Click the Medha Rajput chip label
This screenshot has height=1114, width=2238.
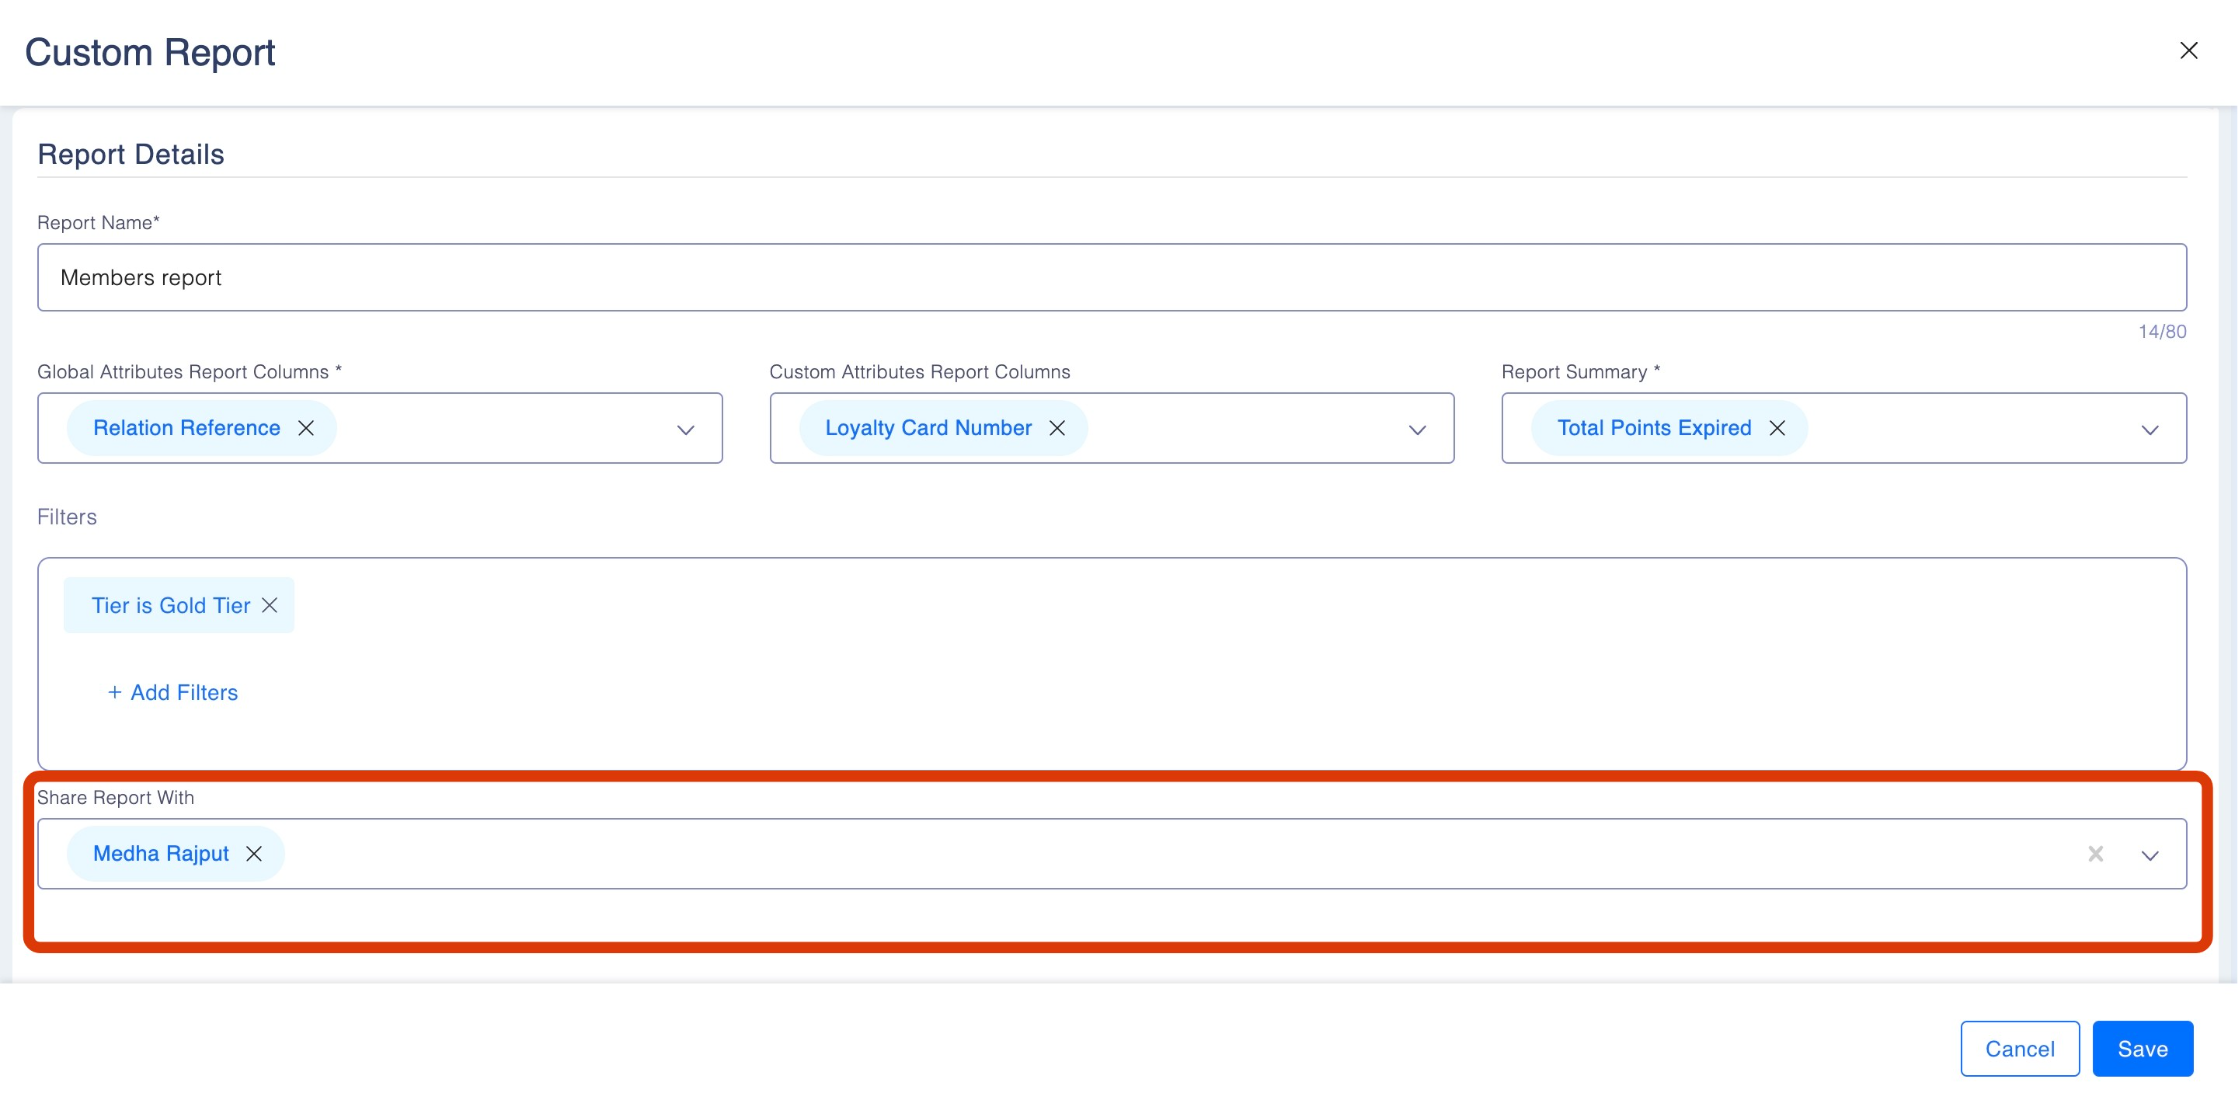tap(160, 853)
